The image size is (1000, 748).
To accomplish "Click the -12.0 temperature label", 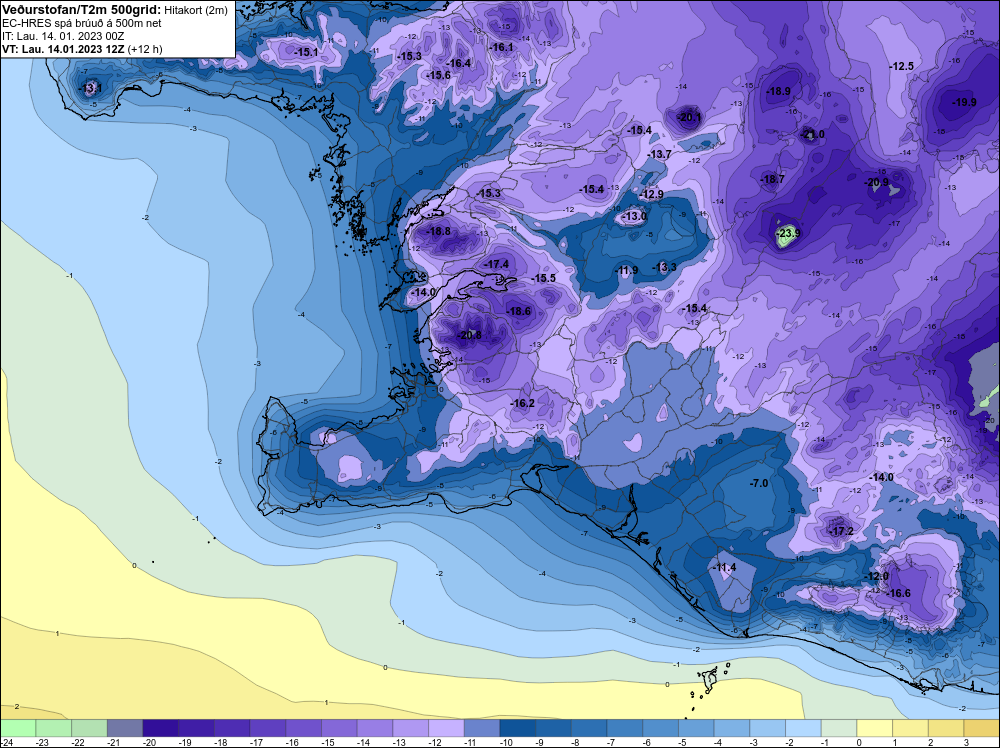I will tap(876, 576).
